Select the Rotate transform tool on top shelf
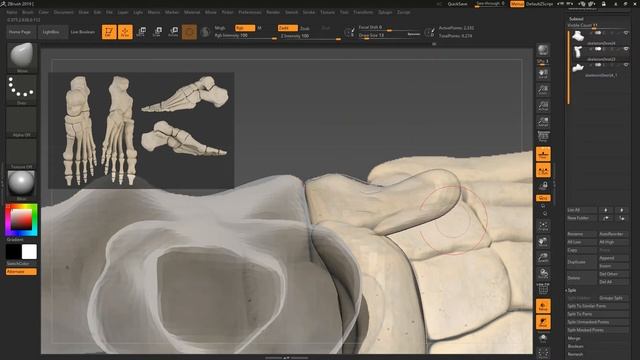This screenshot has width=640, height=360. (173, 32)
